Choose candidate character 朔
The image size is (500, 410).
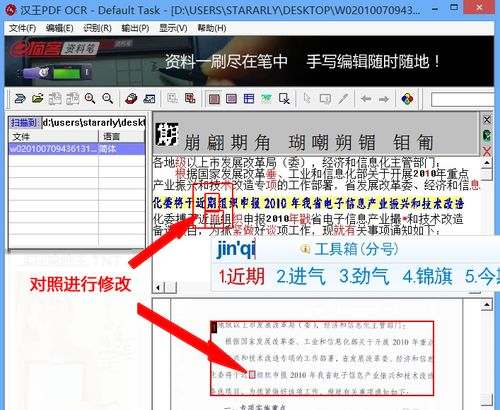pos(344,143)
